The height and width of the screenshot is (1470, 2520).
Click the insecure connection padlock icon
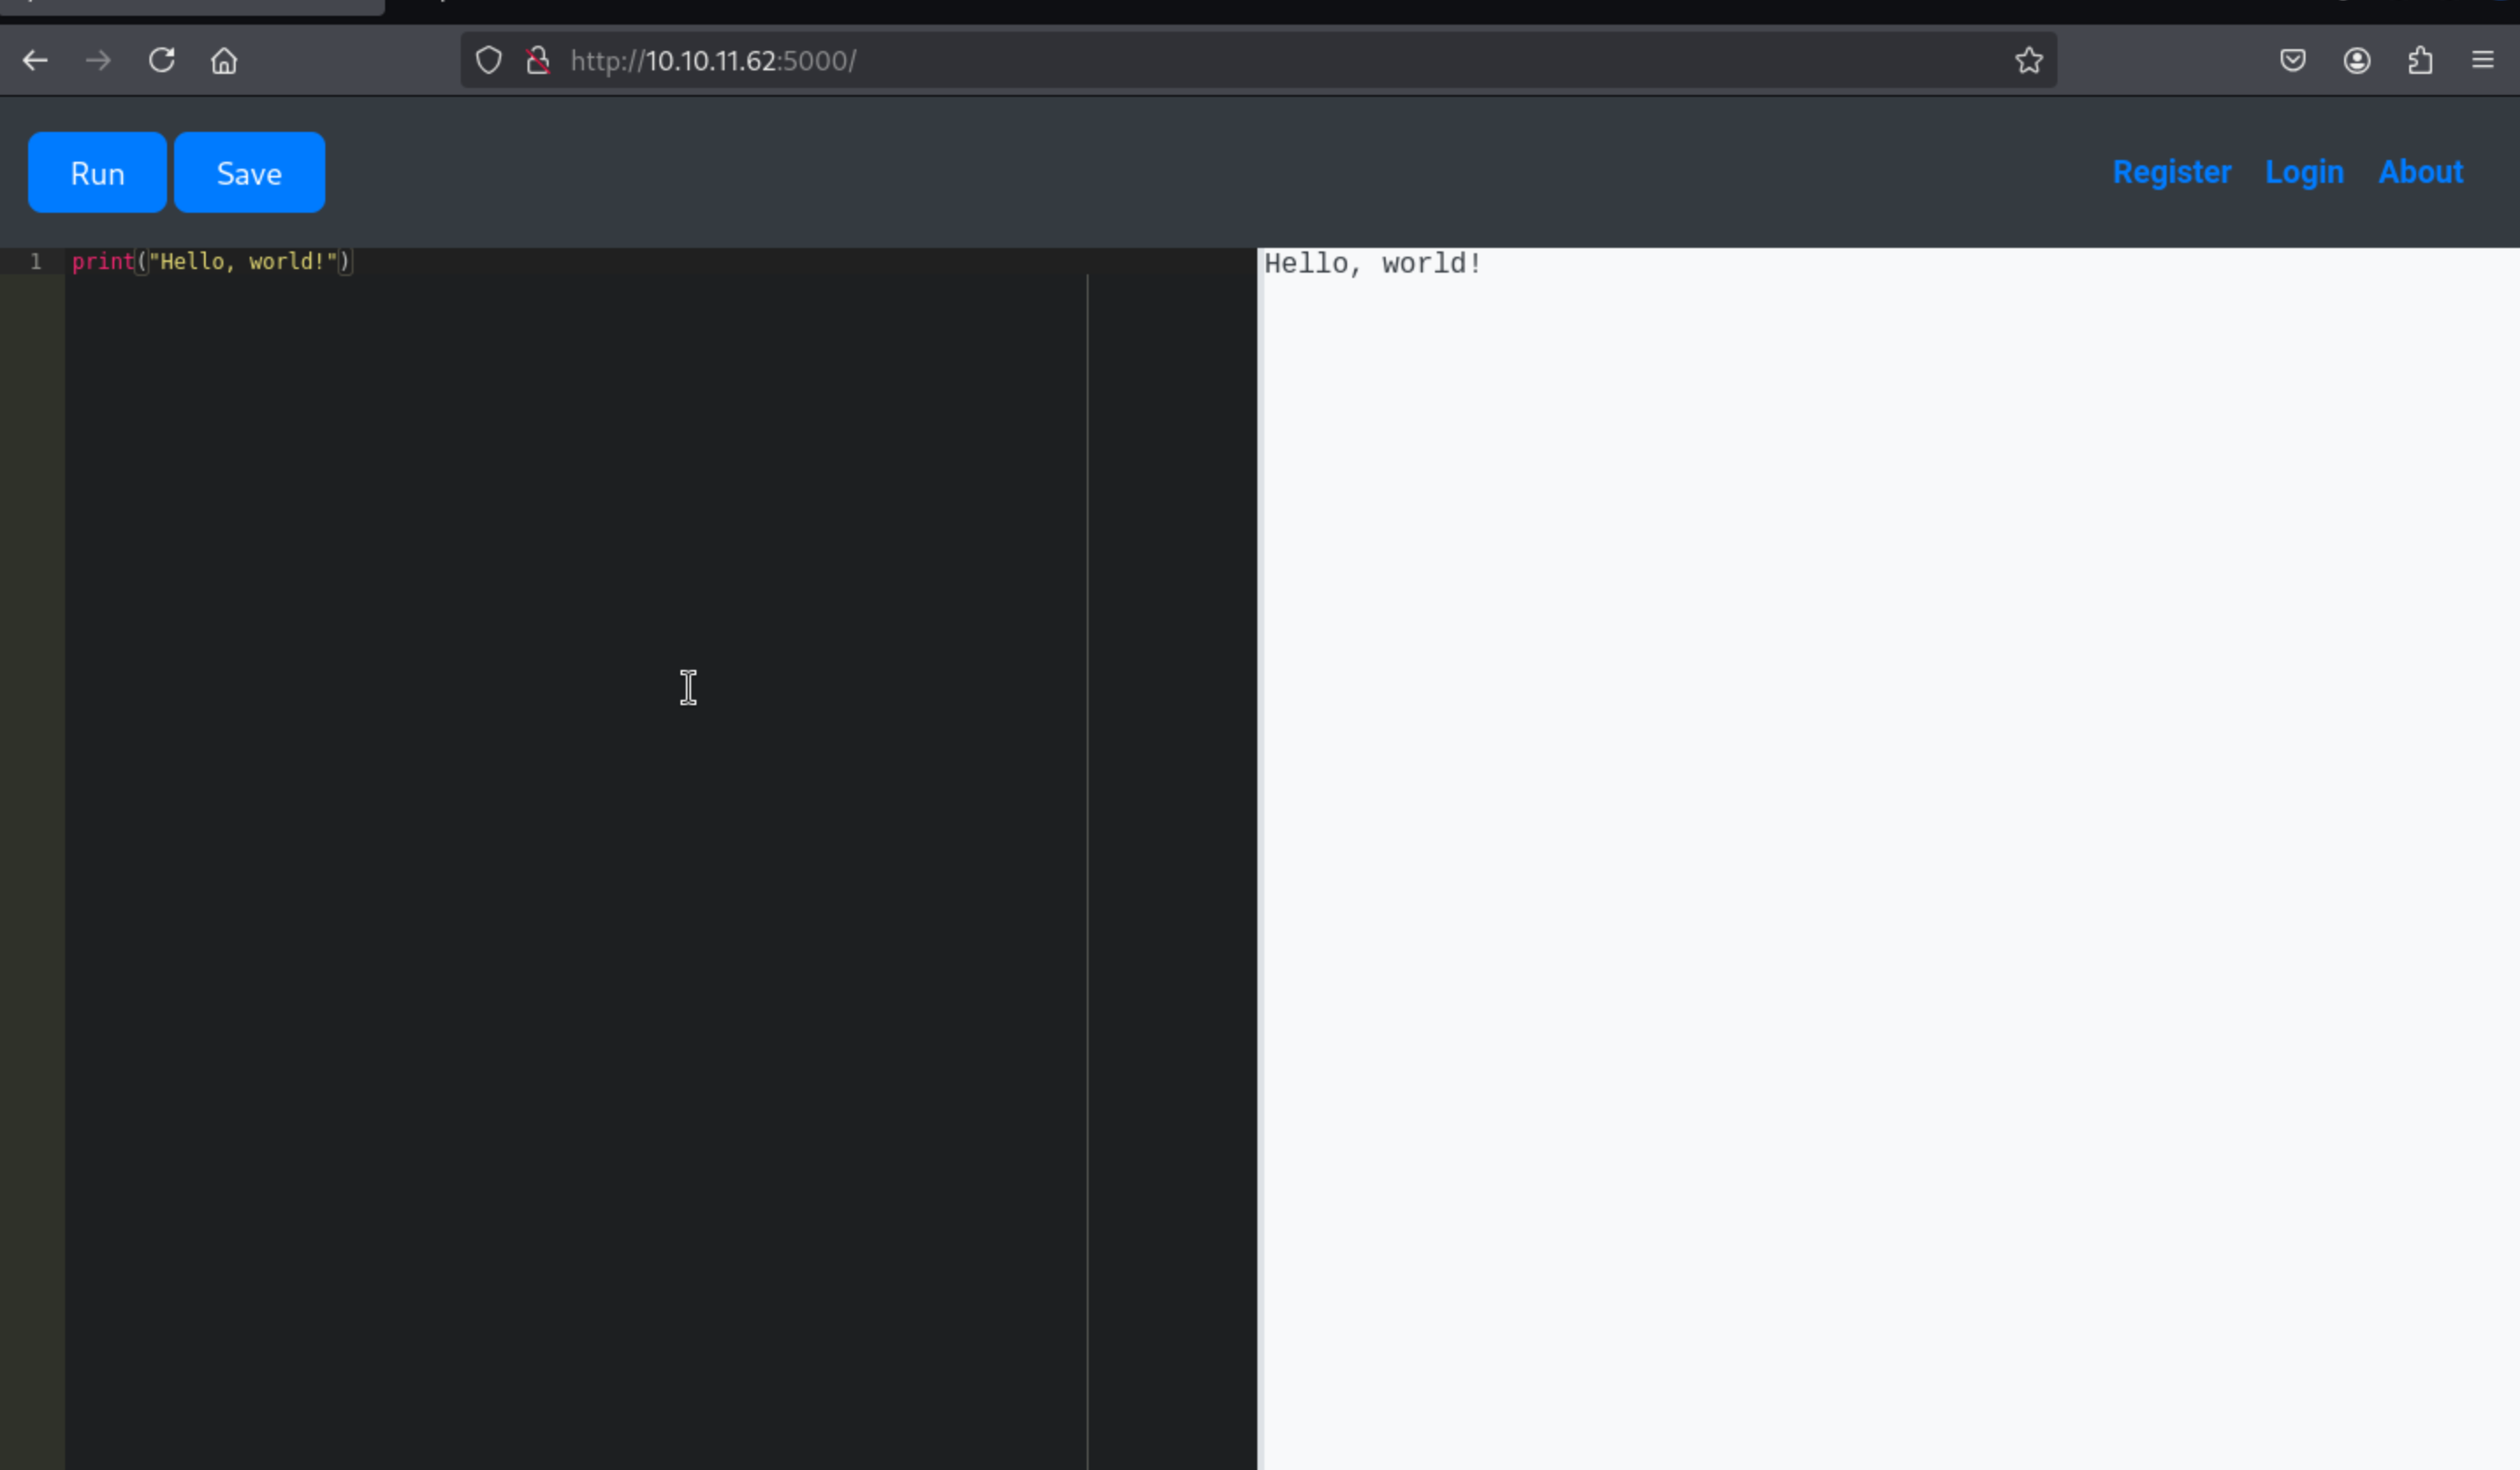(538, 61)
